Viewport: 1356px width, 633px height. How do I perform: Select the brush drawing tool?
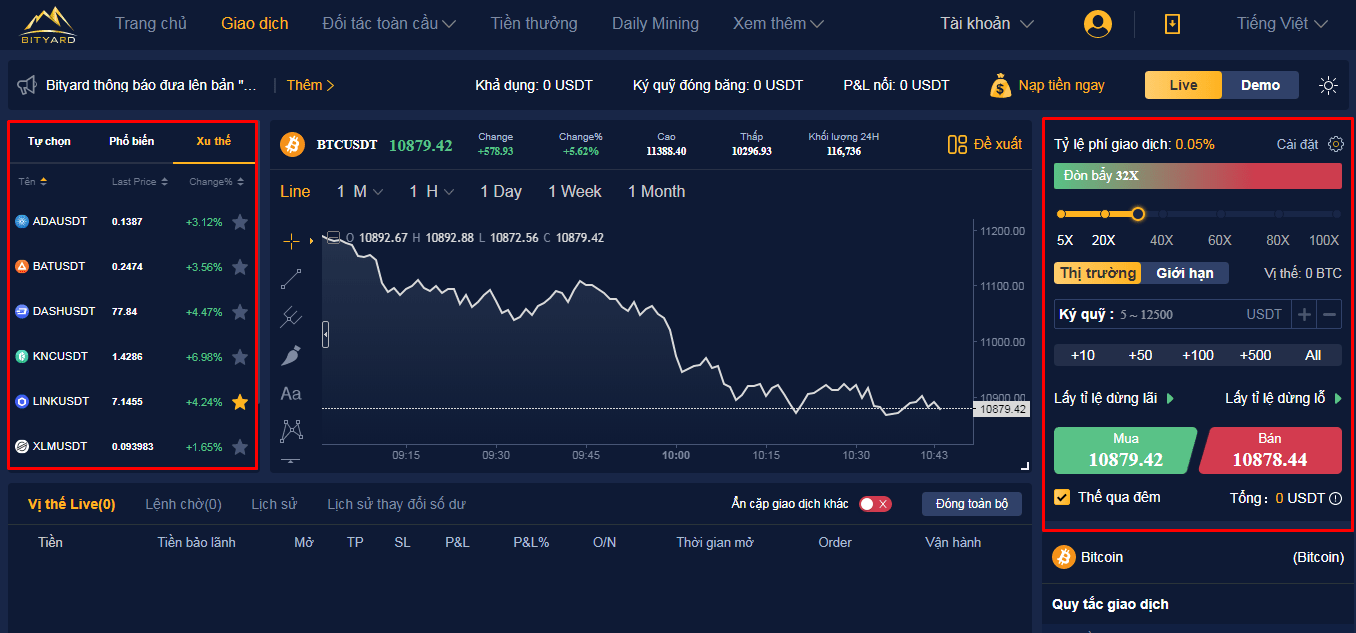click(291, 354)
